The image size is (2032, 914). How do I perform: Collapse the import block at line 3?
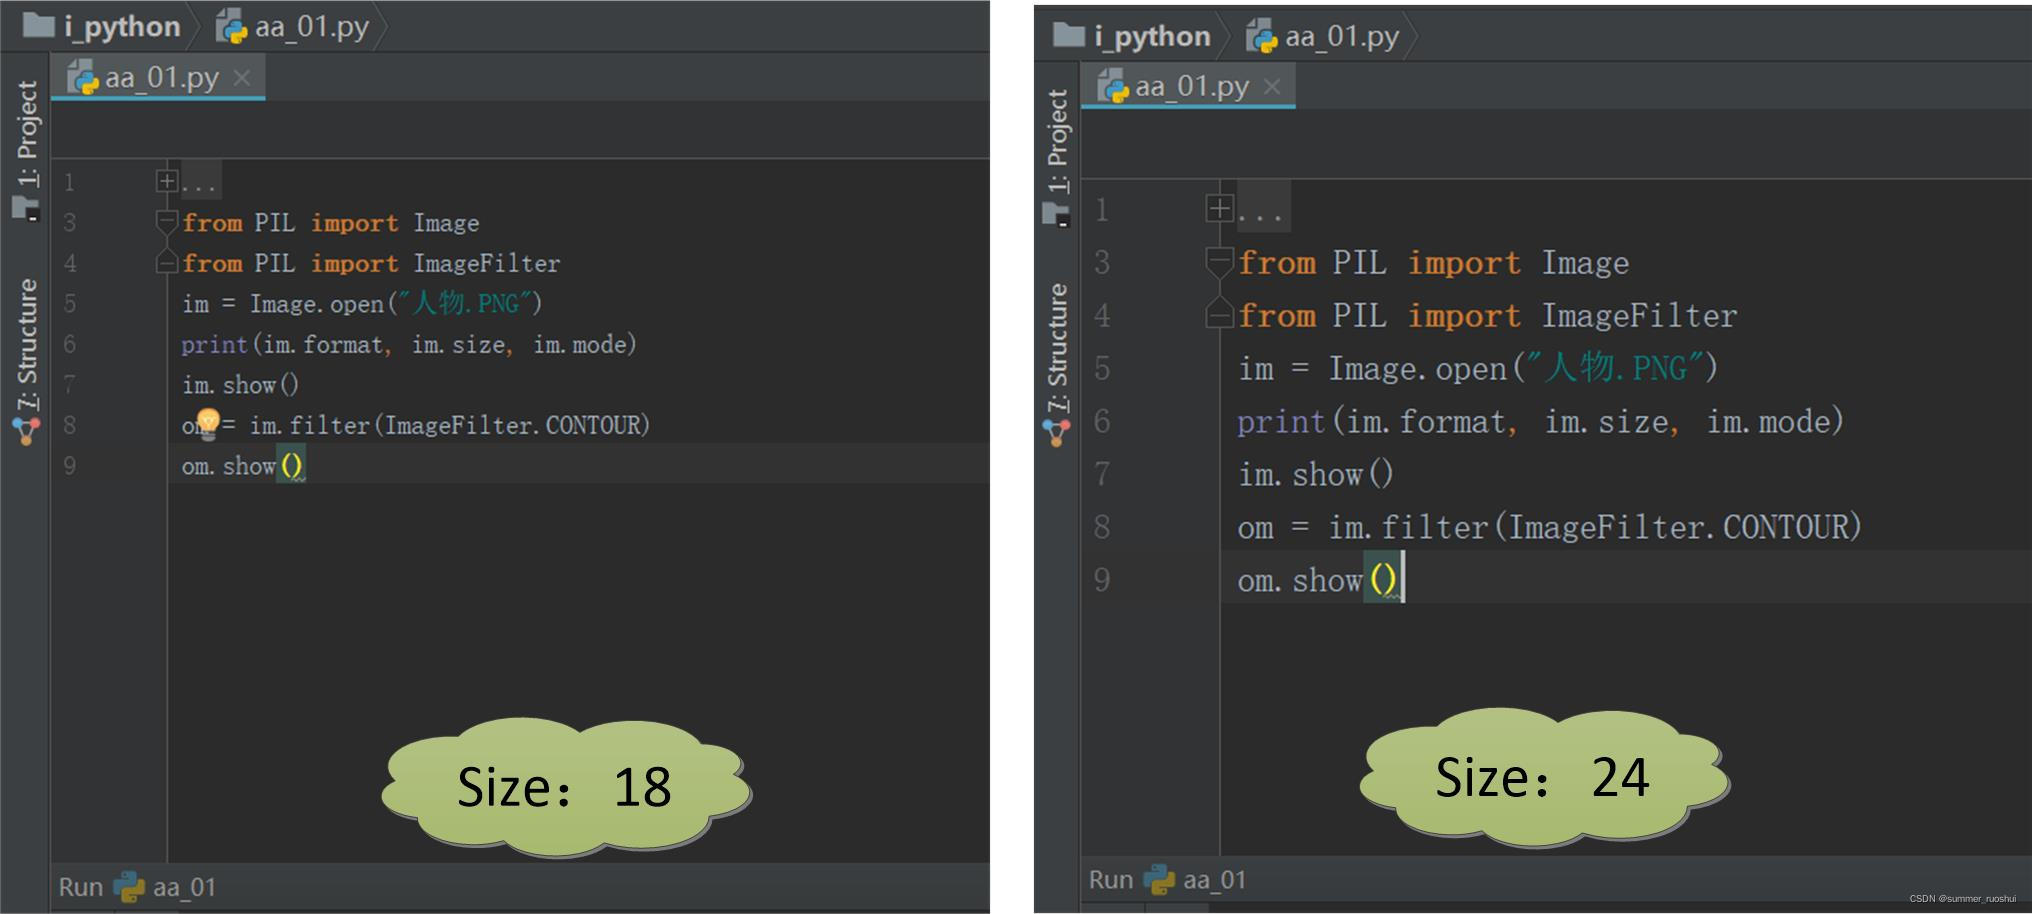pyautogui.click(x=165, y=222)
